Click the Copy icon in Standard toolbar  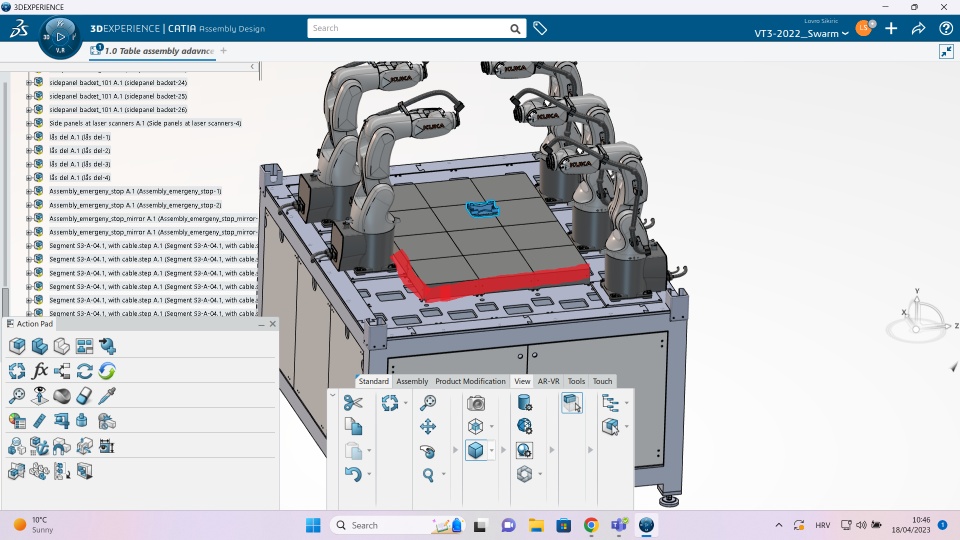point(353,426)
